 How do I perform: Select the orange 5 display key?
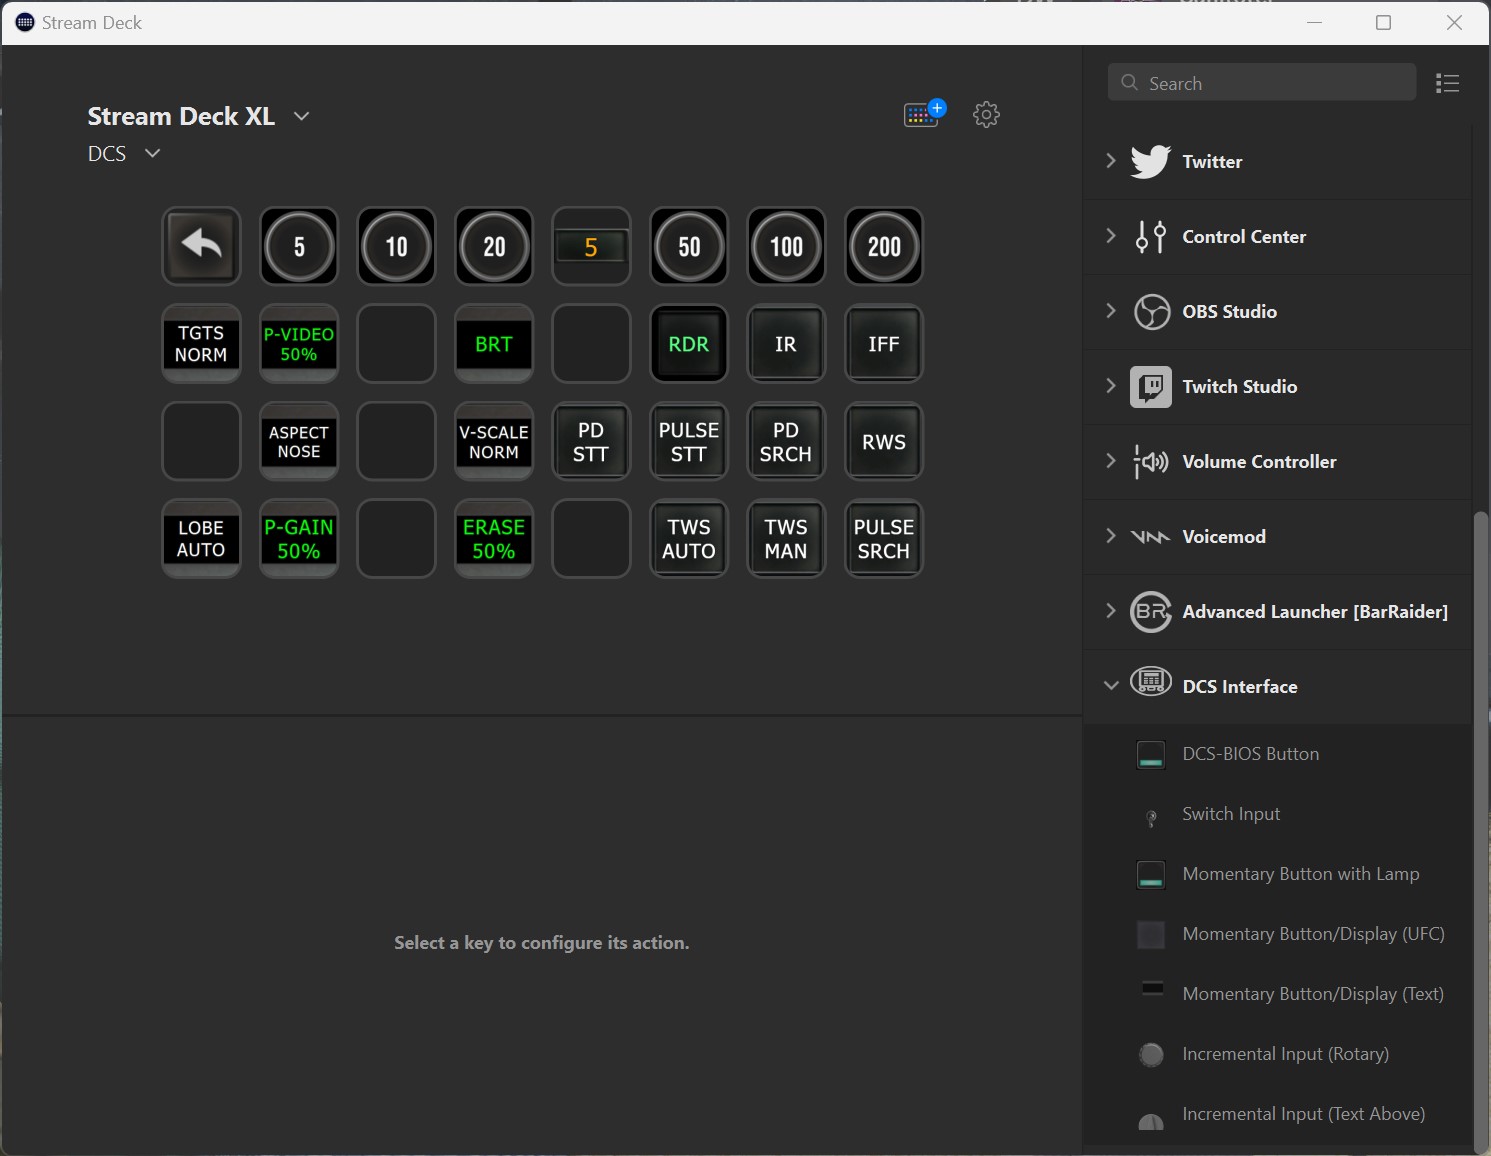(591, 246)
